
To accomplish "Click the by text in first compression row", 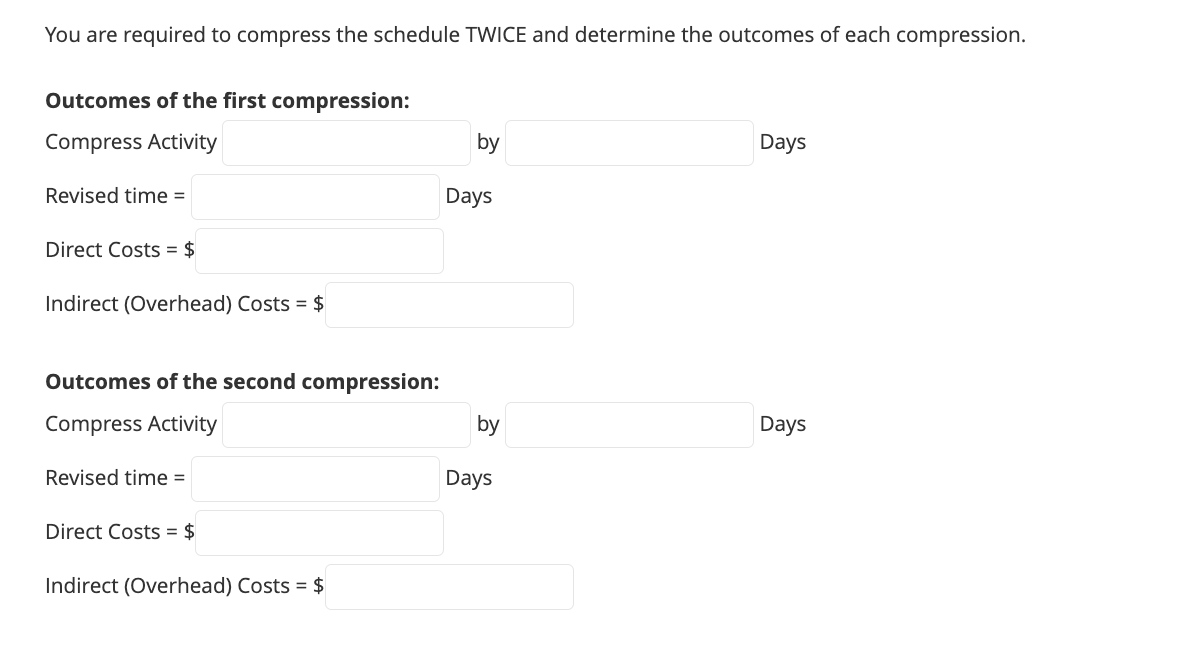I will pos(488,142).
